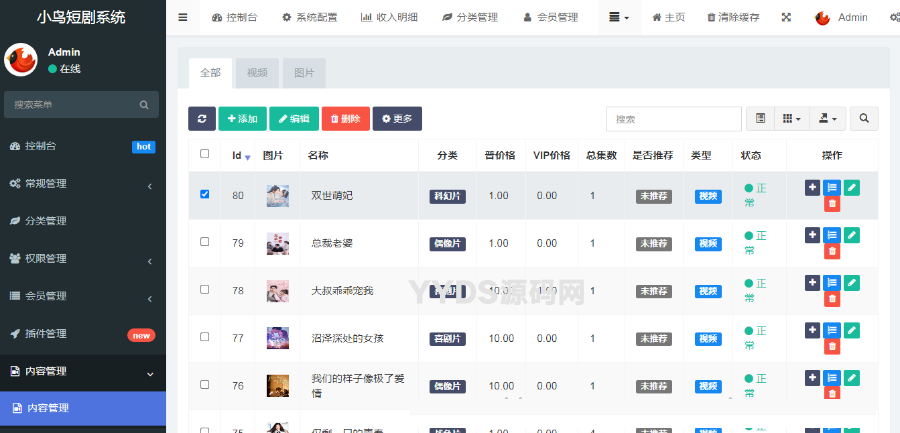Screen dimensions: 900x433
Task: Click the green 添加 button
Action: point(242,119)
